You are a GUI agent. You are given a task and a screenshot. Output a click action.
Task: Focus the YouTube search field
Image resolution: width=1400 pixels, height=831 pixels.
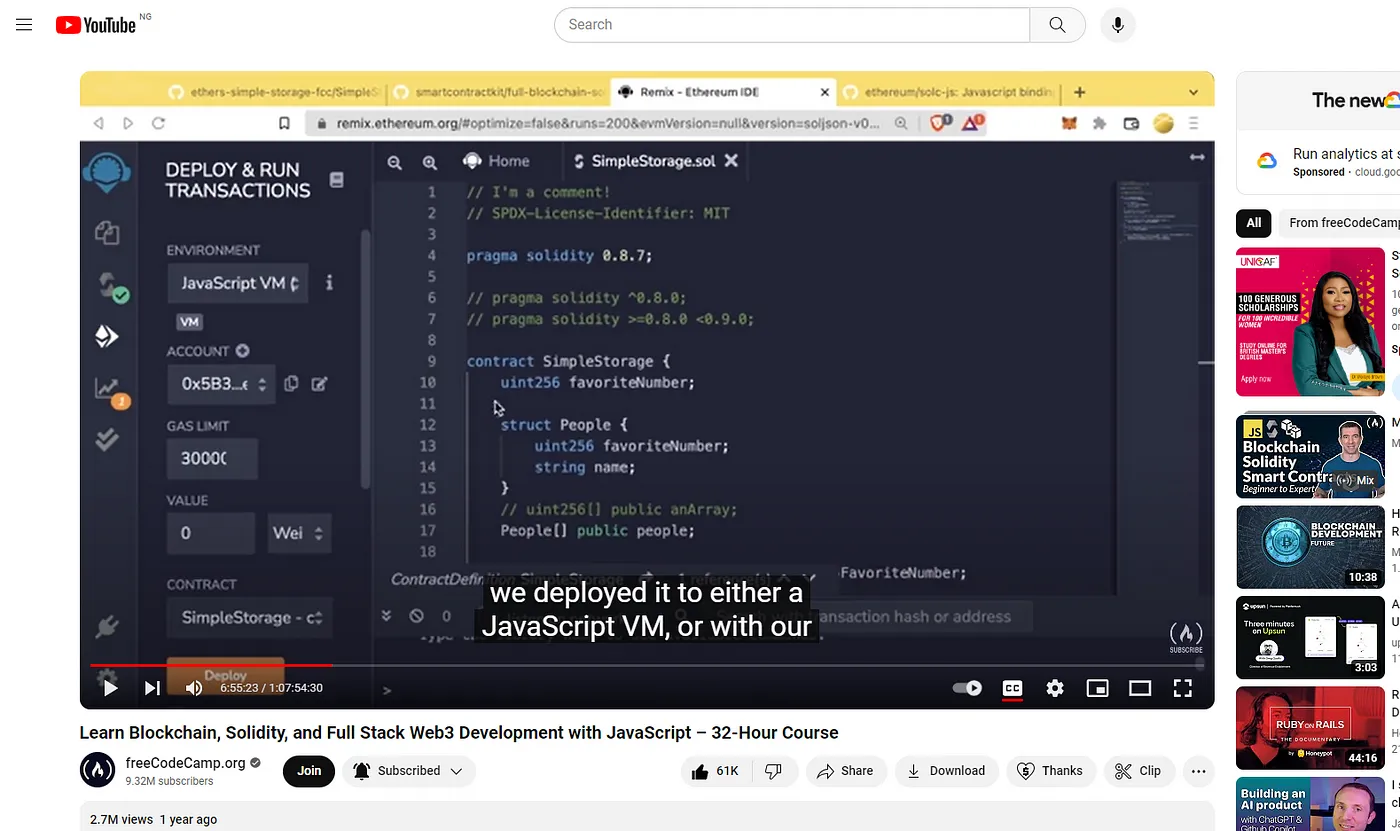point(792,25)
